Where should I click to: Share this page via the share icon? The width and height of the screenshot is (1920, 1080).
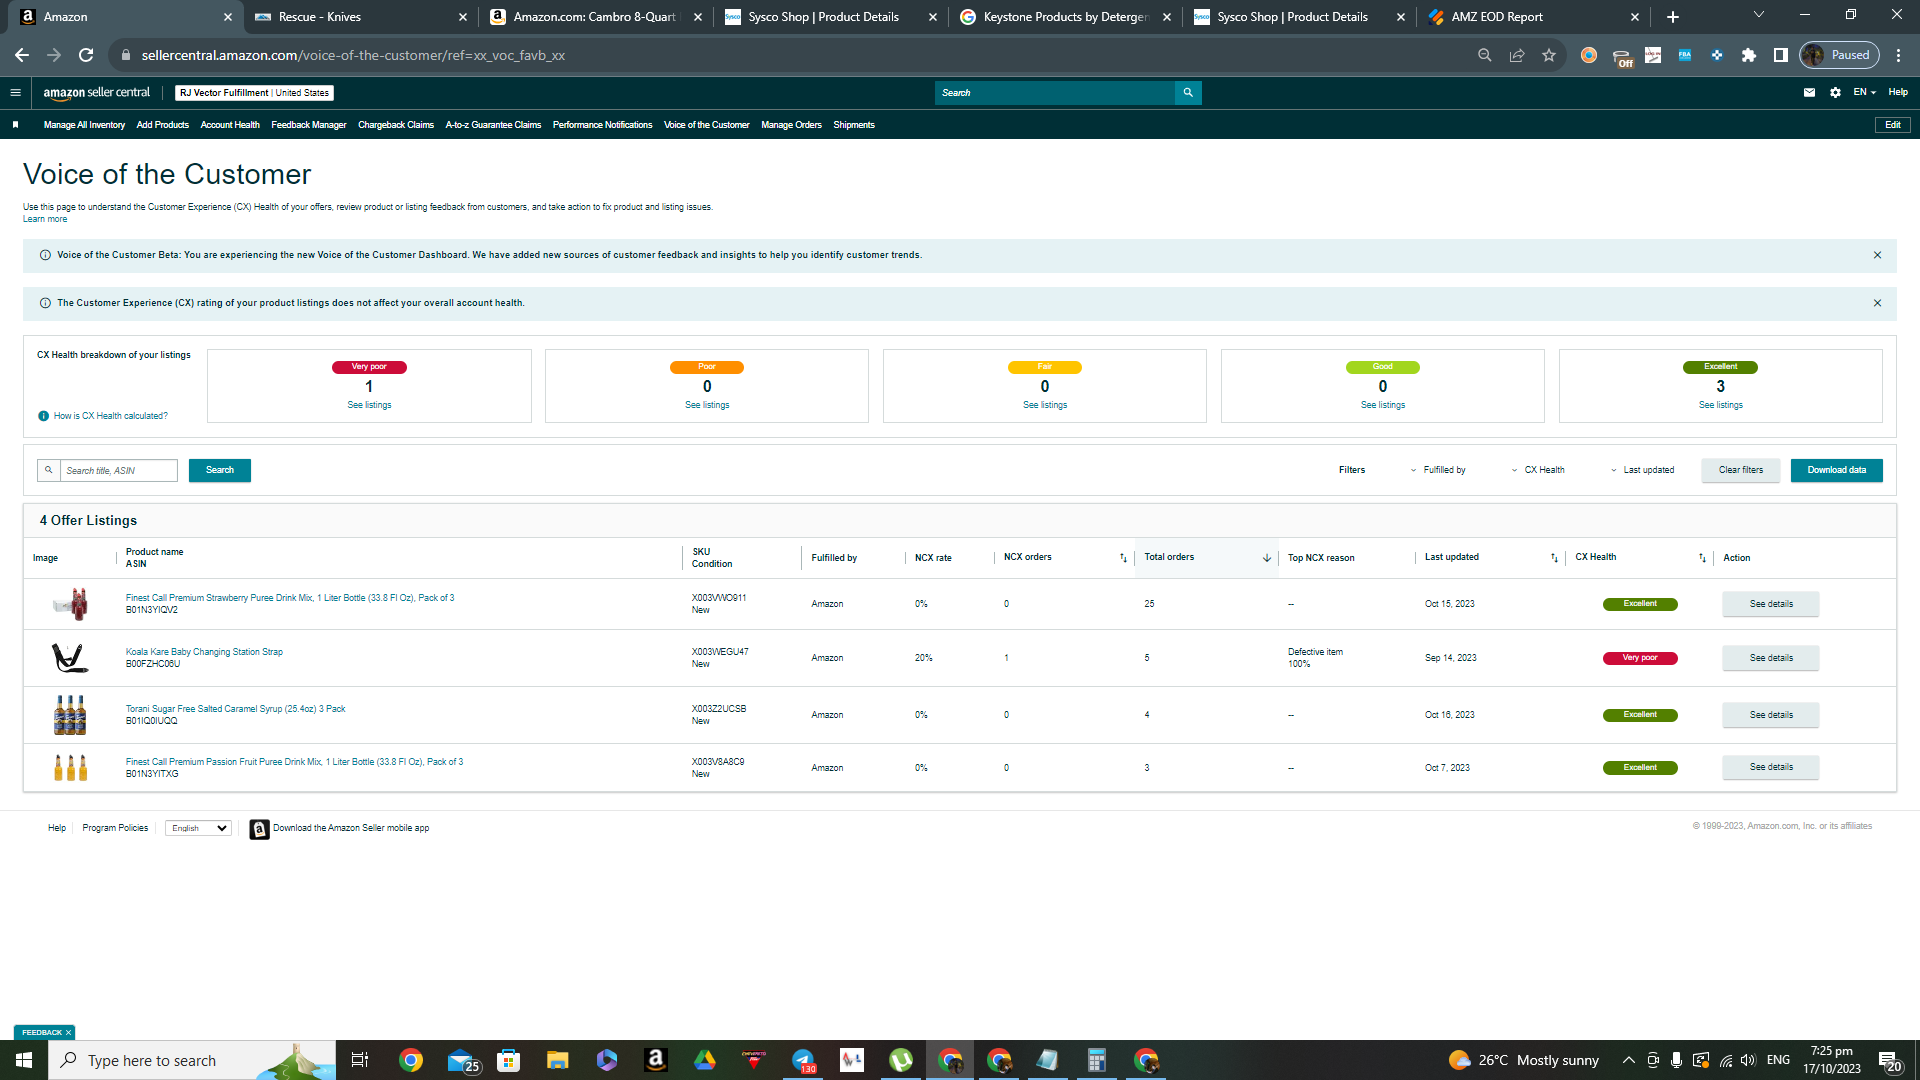coord(1517,55)
